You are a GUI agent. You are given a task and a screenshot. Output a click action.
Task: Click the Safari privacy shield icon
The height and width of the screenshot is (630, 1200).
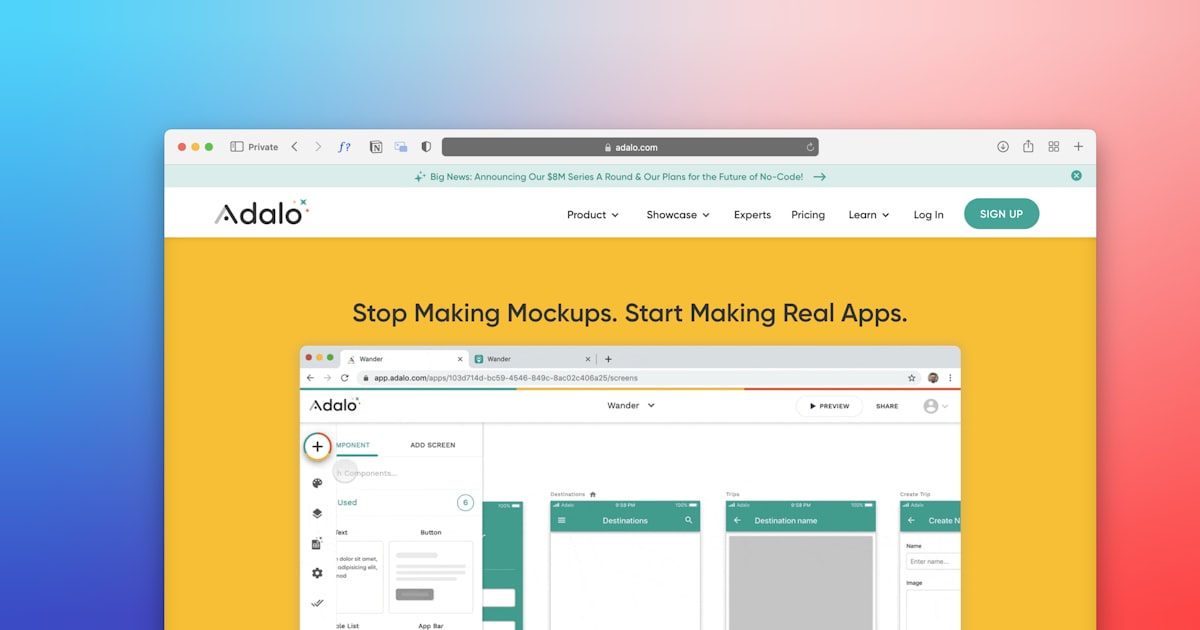point(426,147)
